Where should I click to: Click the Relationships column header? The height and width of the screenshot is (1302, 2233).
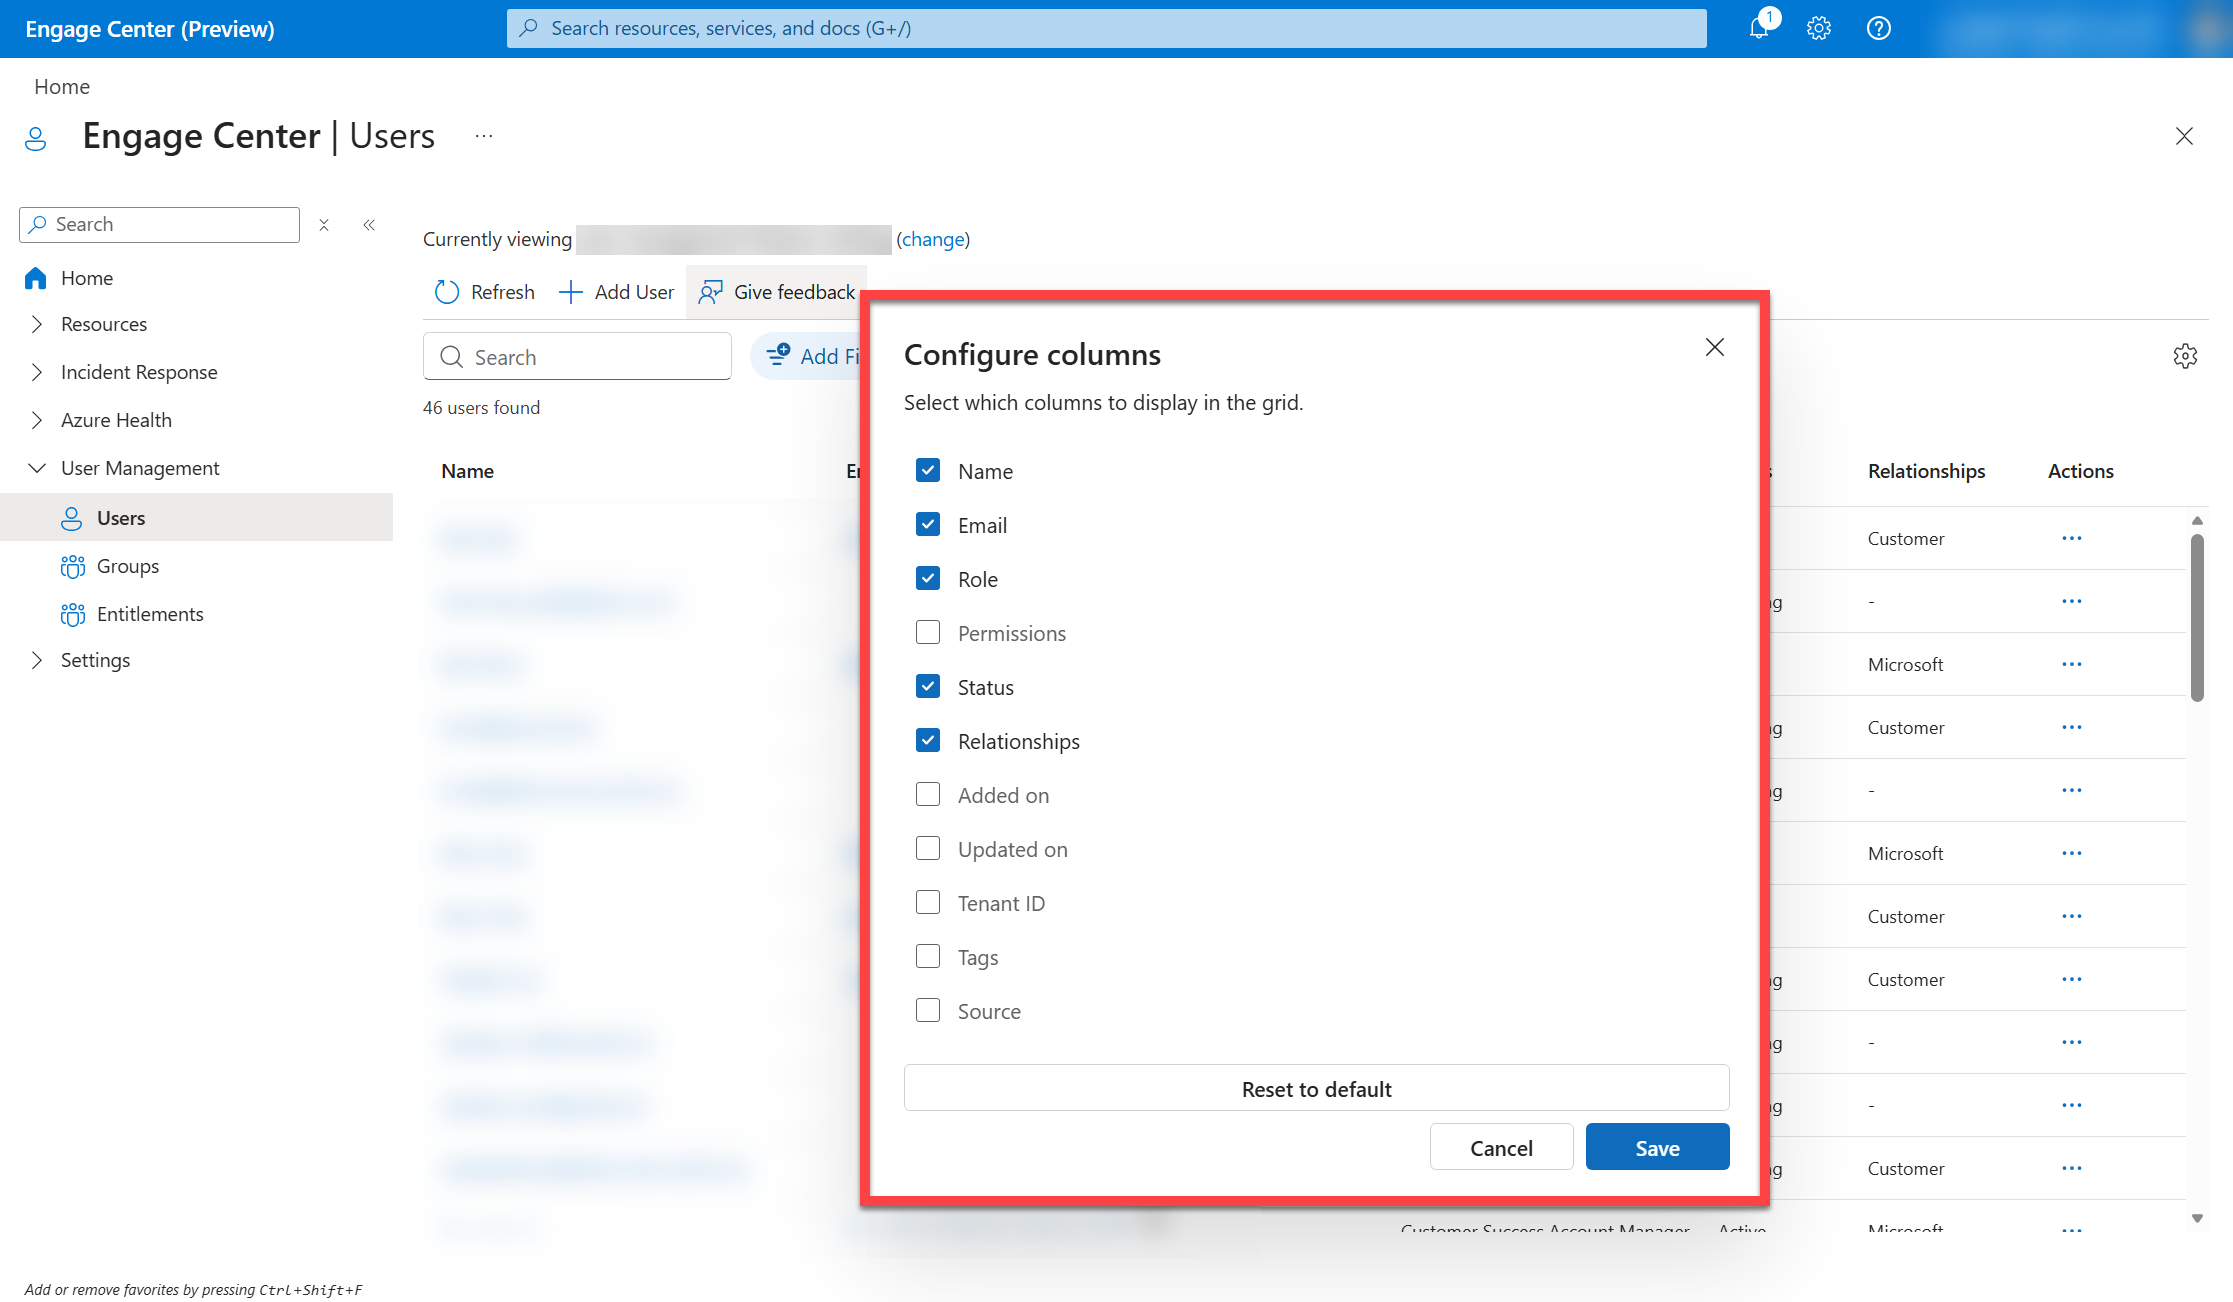tap(1926, 471)
